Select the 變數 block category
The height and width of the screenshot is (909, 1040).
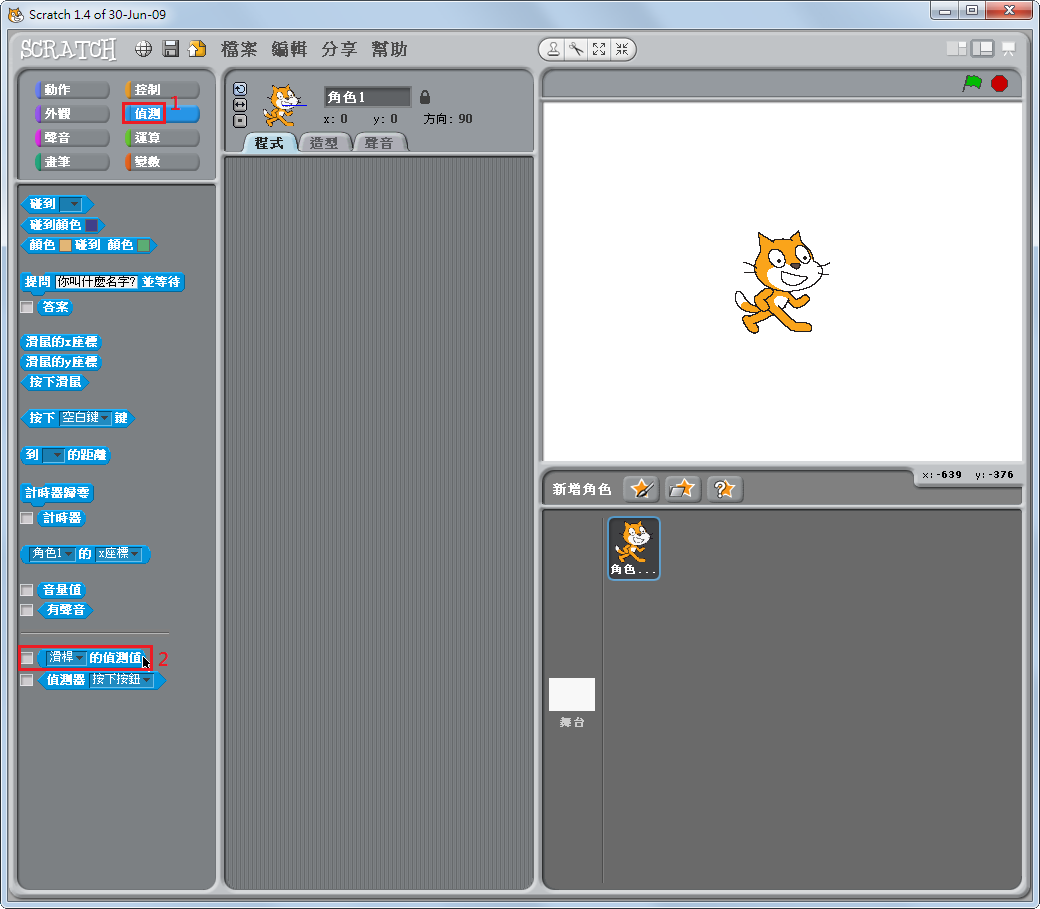click(x=162, y=161)
